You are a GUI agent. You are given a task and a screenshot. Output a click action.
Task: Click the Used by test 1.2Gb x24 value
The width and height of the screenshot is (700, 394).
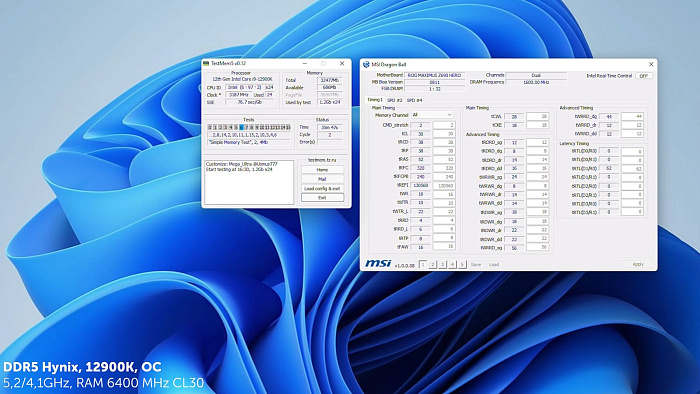click(330, 102)
